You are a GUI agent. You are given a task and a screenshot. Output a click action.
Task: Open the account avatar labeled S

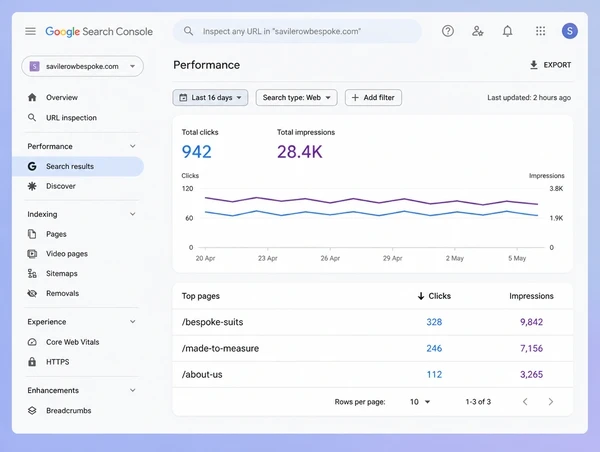click(569, 31)
